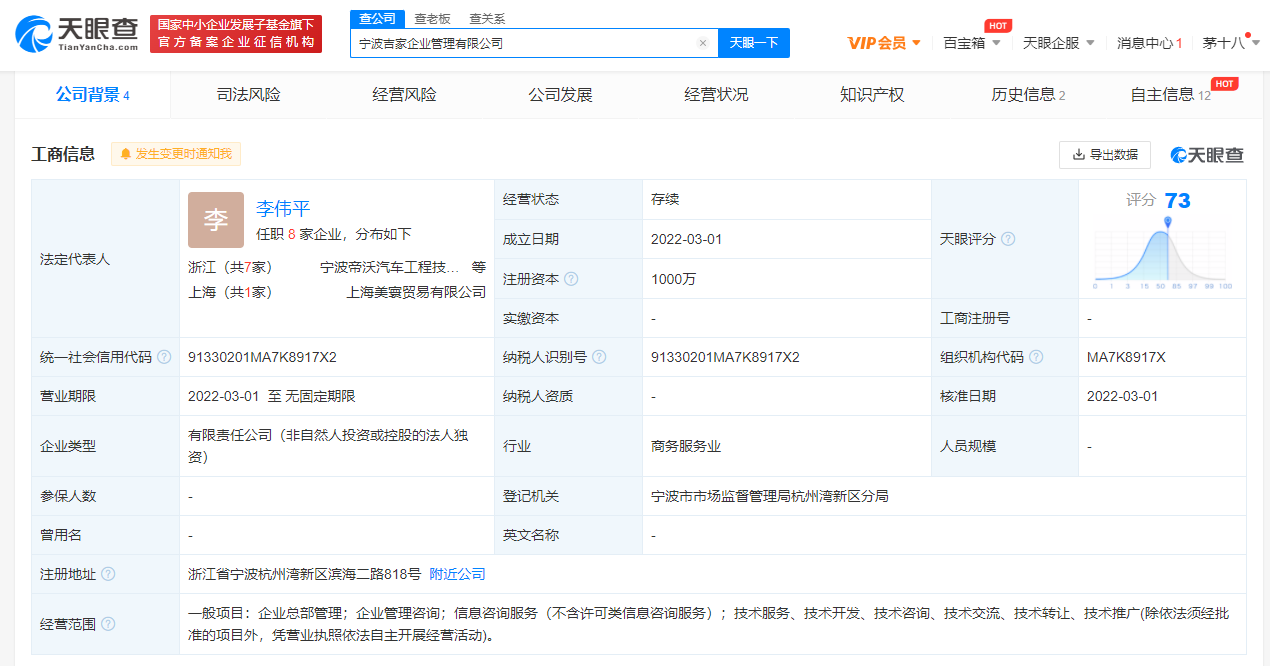Expand the VIP会员 dropdown
The image size is (1270, 666).
884,43
